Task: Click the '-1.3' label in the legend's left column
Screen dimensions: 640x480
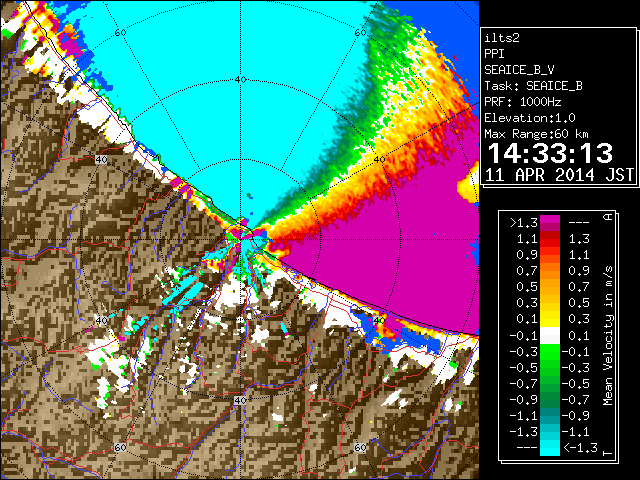Action: click(x=524, y=431)
